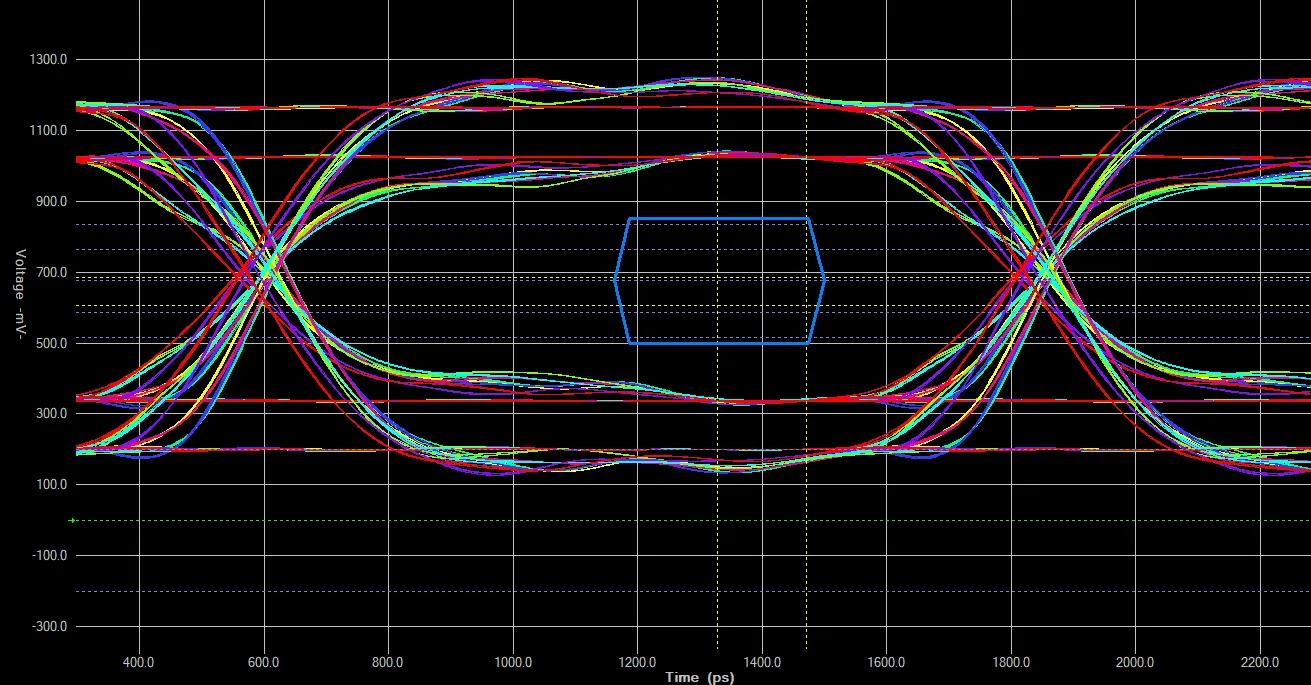Select the right tip of the blue mask
Image resolution: width=1311 pixels, height=685 pixels.
click(x=824, y=280)
